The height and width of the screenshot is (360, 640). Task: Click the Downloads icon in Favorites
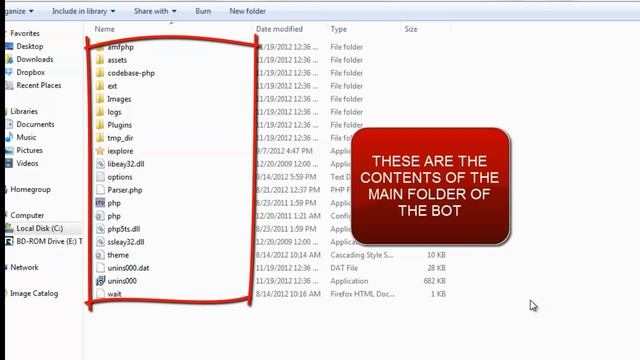point(9,60)
